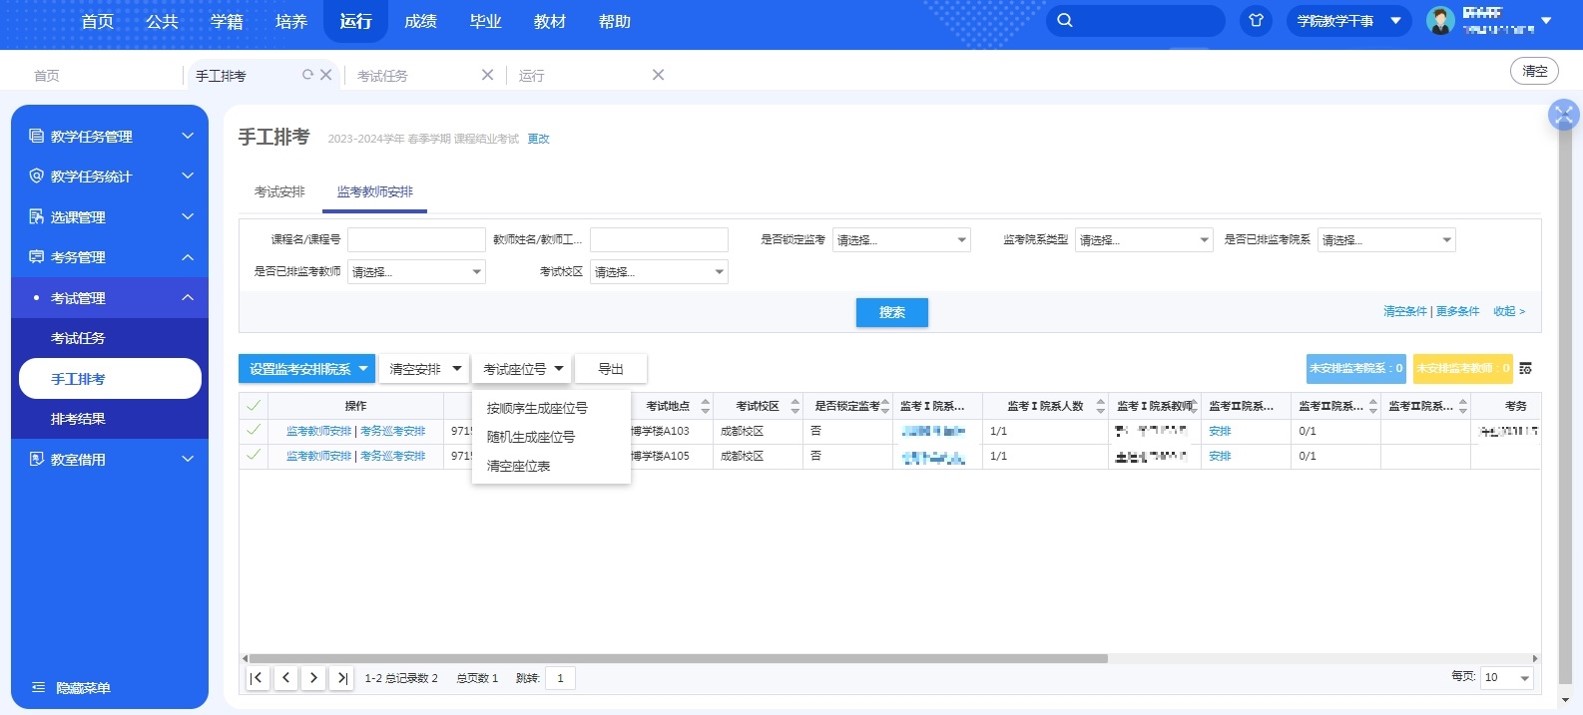Click the 清空条件 link
Viewport: 1583px width, 715px height.
click(1405, 311)
